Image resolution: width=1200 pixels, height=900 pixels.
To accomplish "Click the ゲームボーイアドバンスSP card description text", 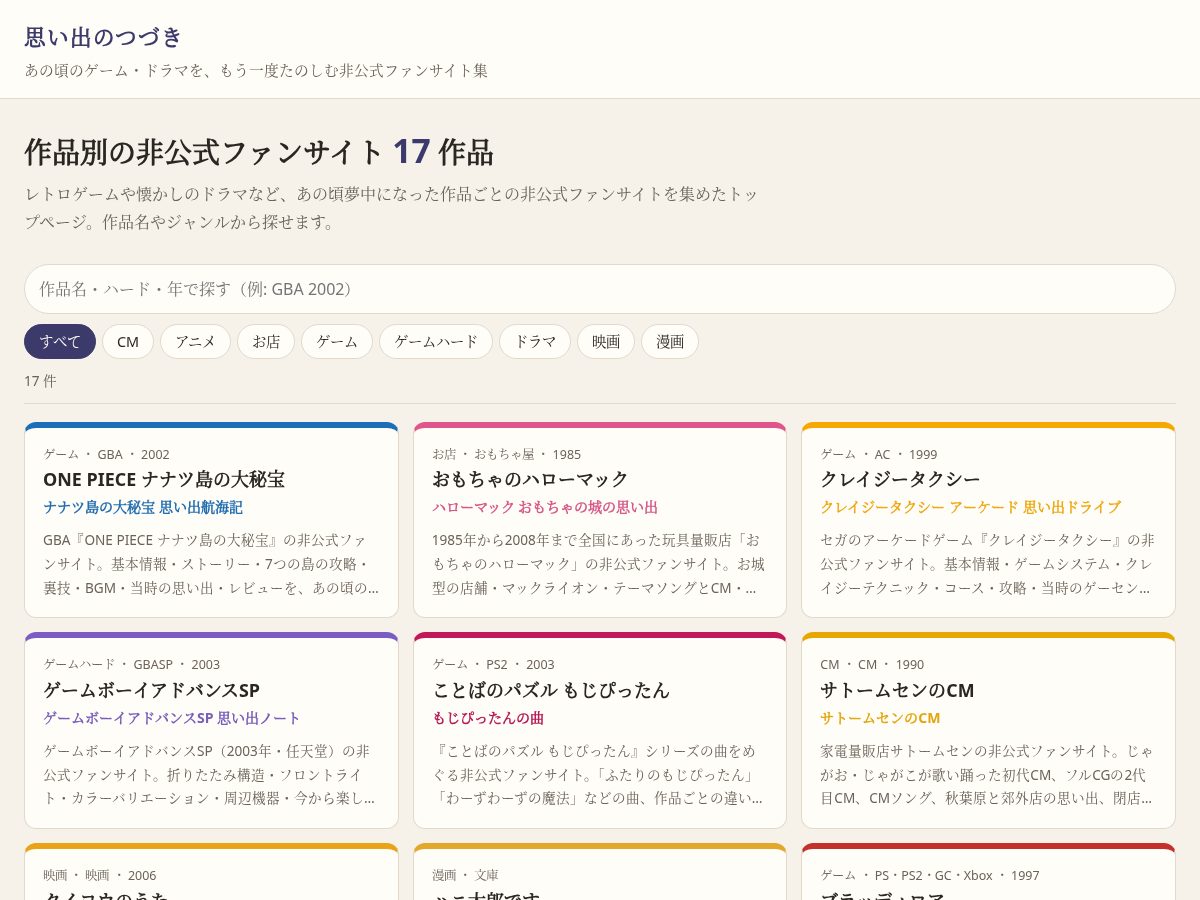I will pos(211,774).
